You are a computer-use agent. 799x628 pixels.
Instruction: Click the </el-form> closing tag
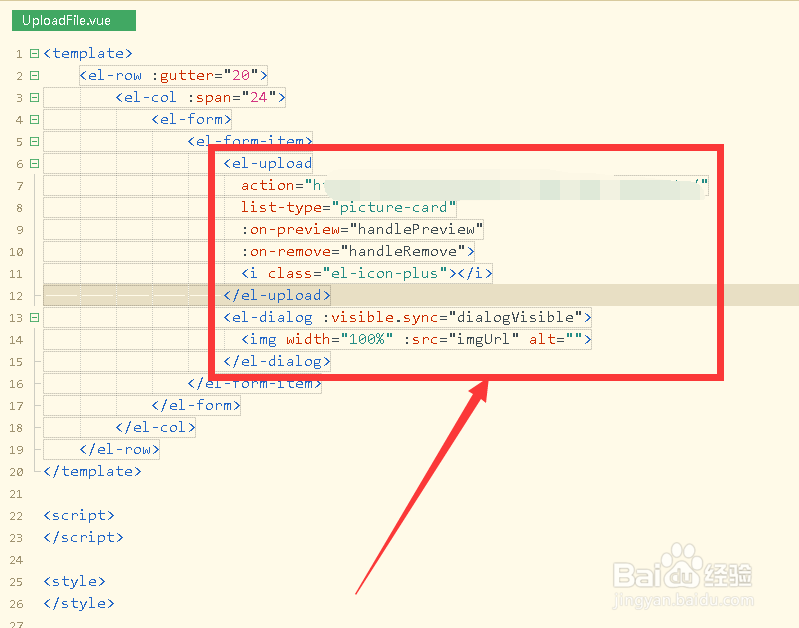tap(196, 405)
